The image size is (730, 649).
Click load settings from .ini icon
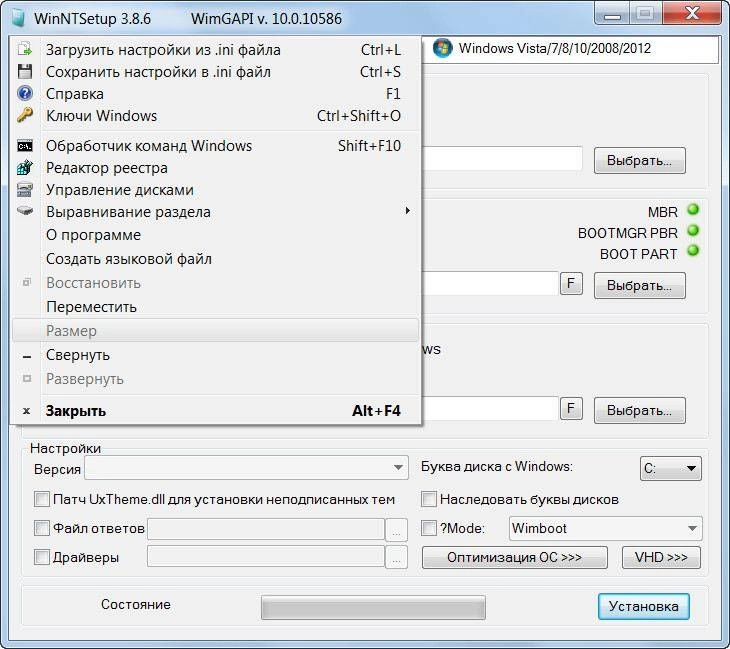click(25, 49)
